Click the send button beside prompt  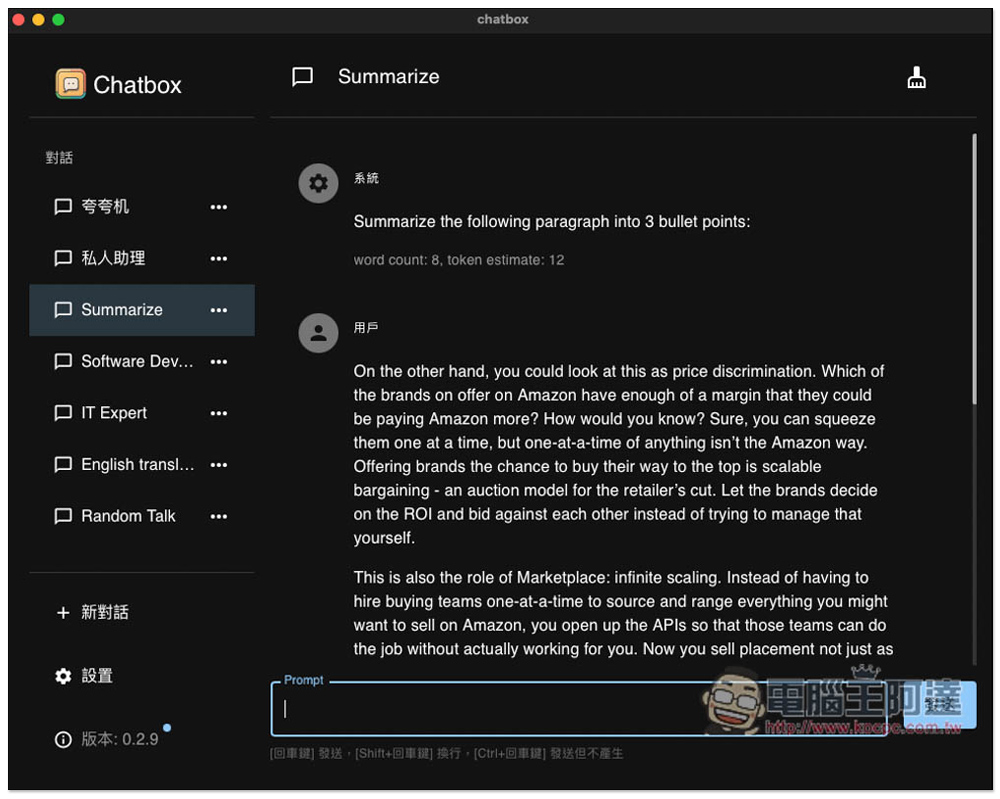click(940, 705)
